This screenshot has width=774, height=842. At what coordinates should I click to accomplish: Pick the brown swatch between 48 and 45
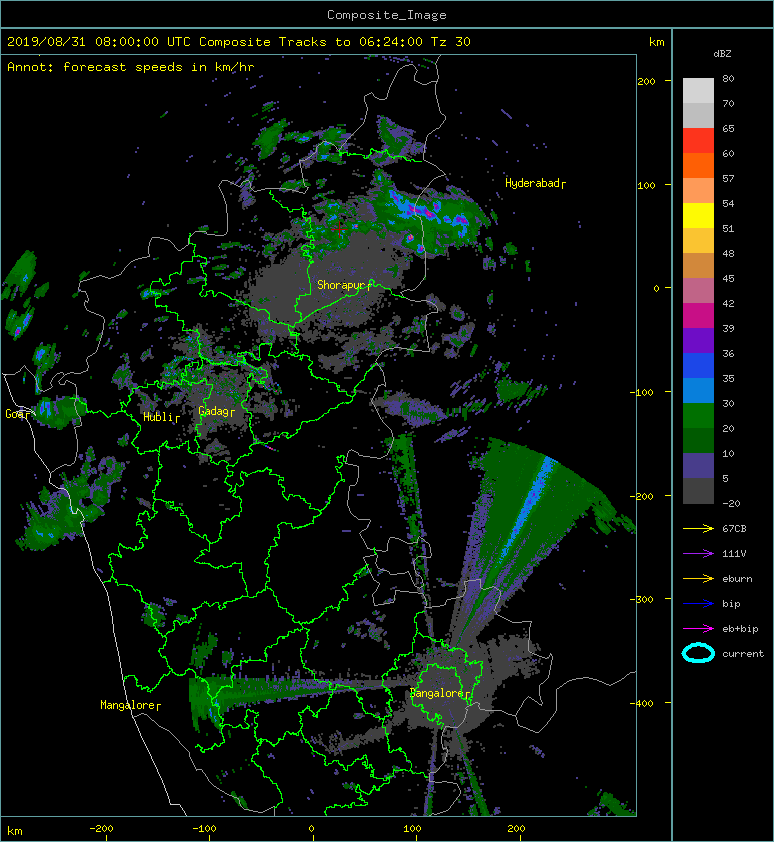coord(698,266)
